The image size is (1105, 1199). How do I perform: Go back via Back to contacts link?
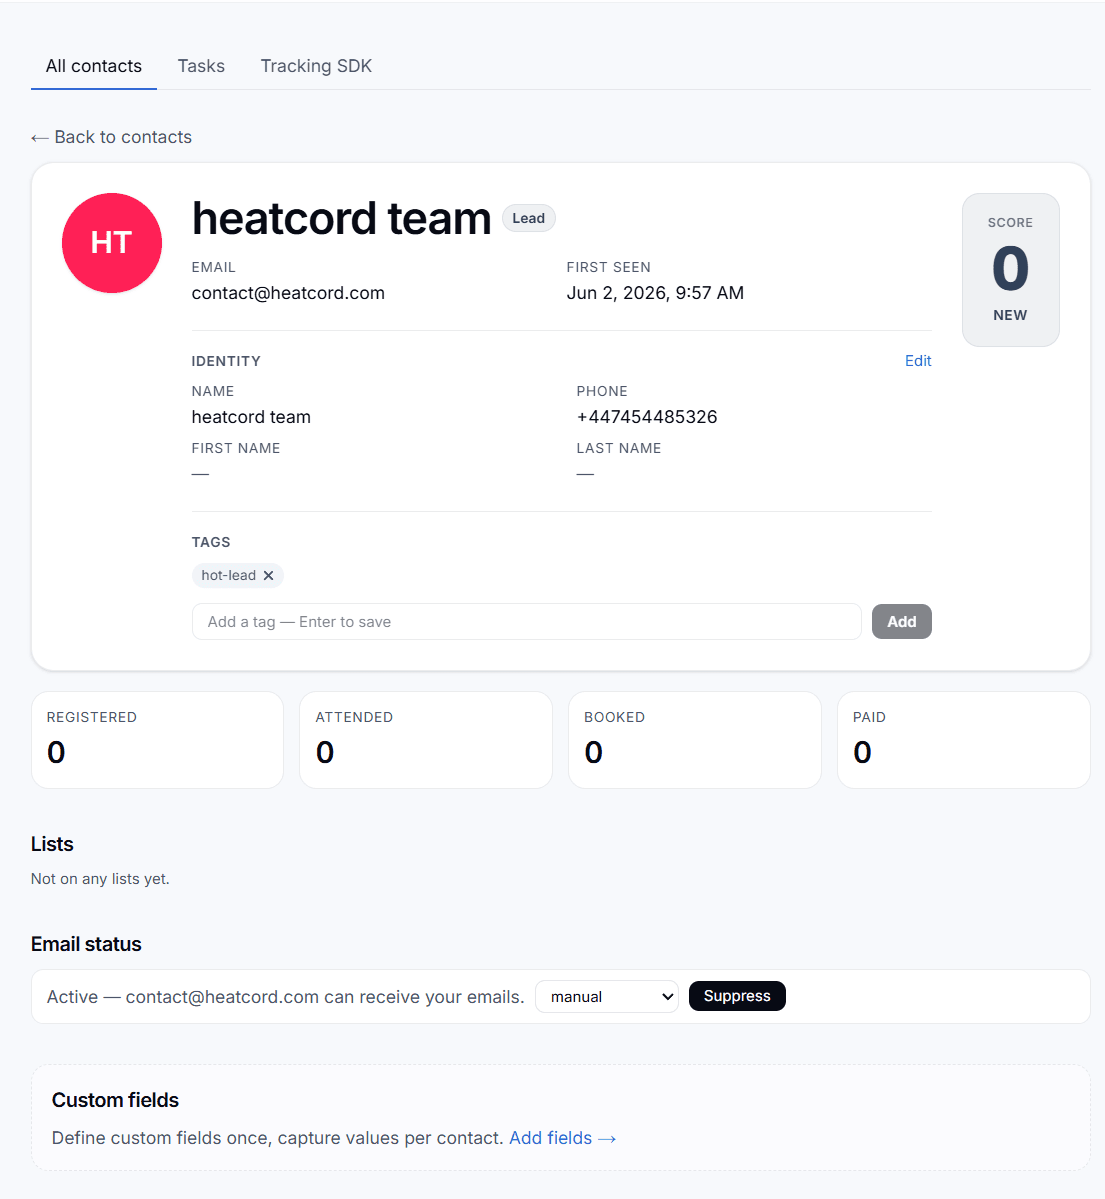tap(112, 137)
